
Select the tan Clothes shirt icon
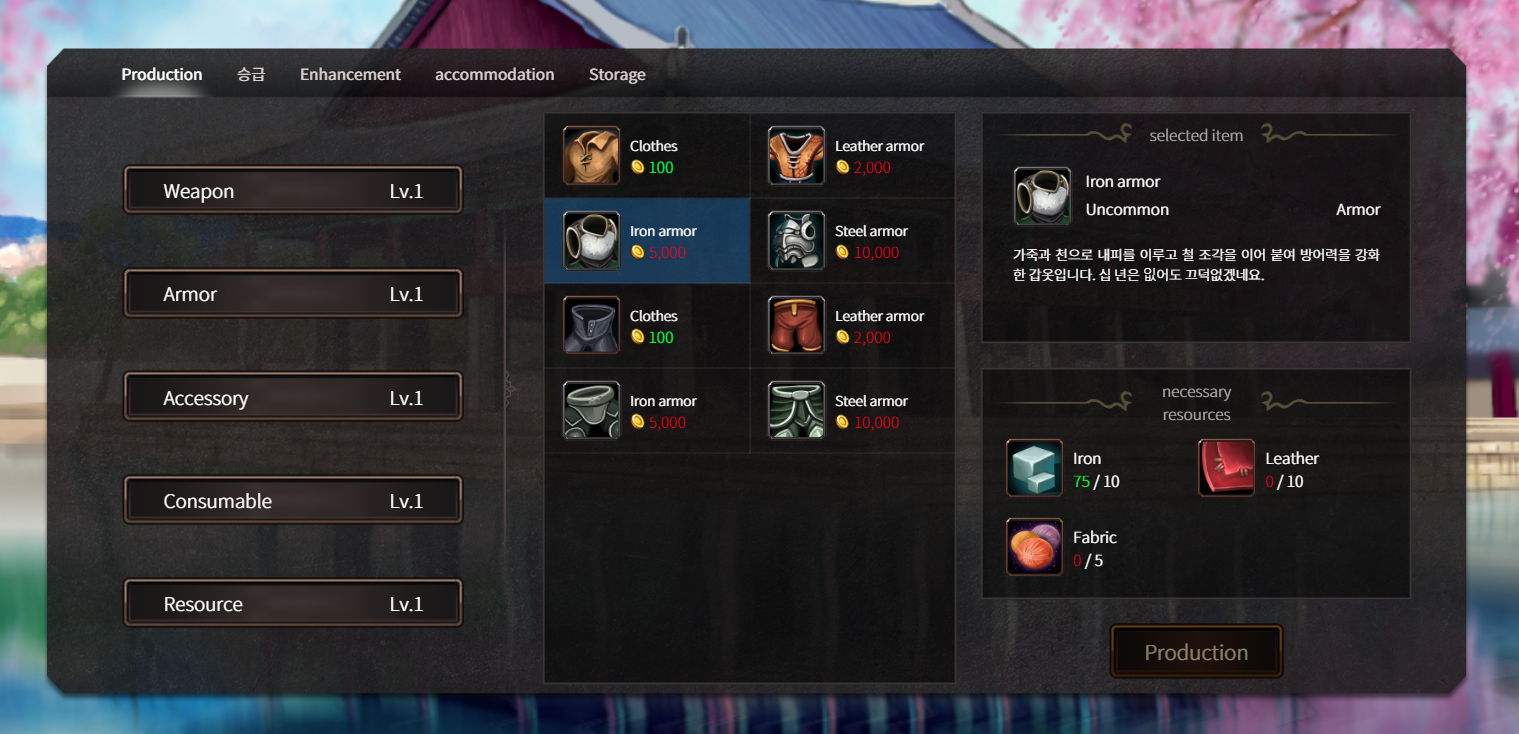tap(591, 155)
